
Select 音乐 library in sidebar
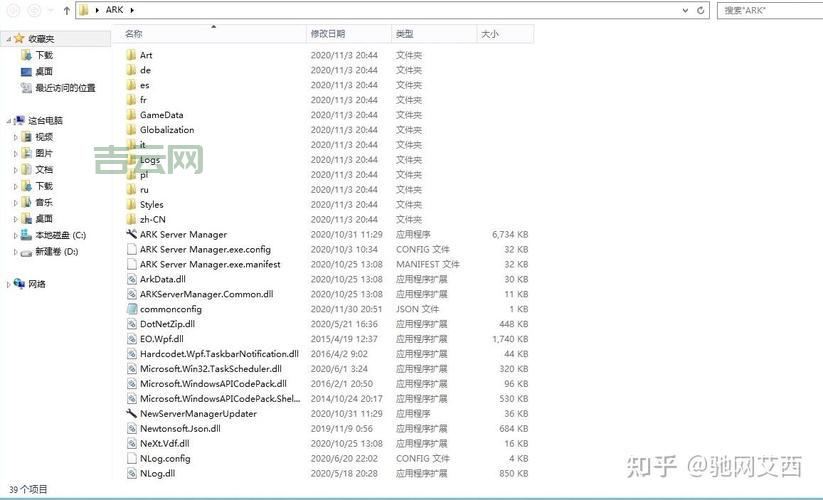coord(44,202)
